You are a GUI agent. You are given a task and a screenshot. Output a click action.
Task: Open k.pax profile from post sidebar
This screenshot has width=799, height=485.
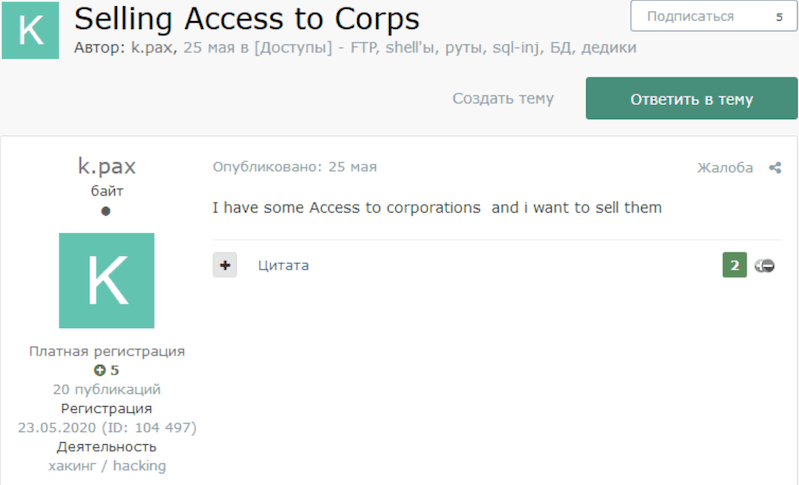point(106,167)
